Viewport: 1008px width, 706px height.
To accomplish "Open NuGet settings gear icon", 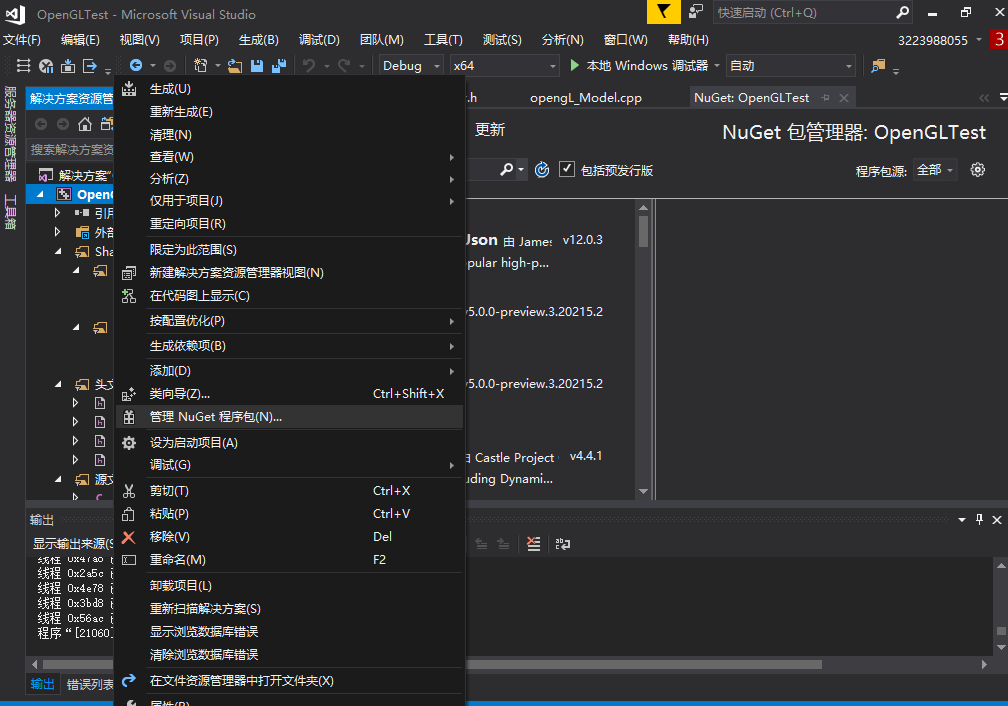I will (978, 170).
